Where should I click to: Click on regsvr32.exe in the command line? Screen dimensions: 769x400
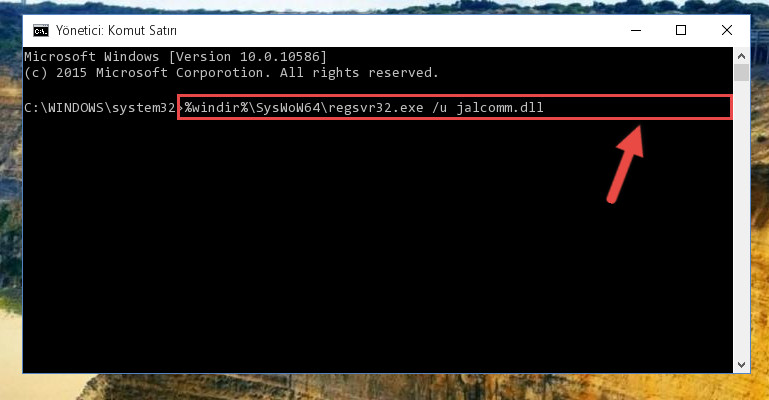(376, 107)
